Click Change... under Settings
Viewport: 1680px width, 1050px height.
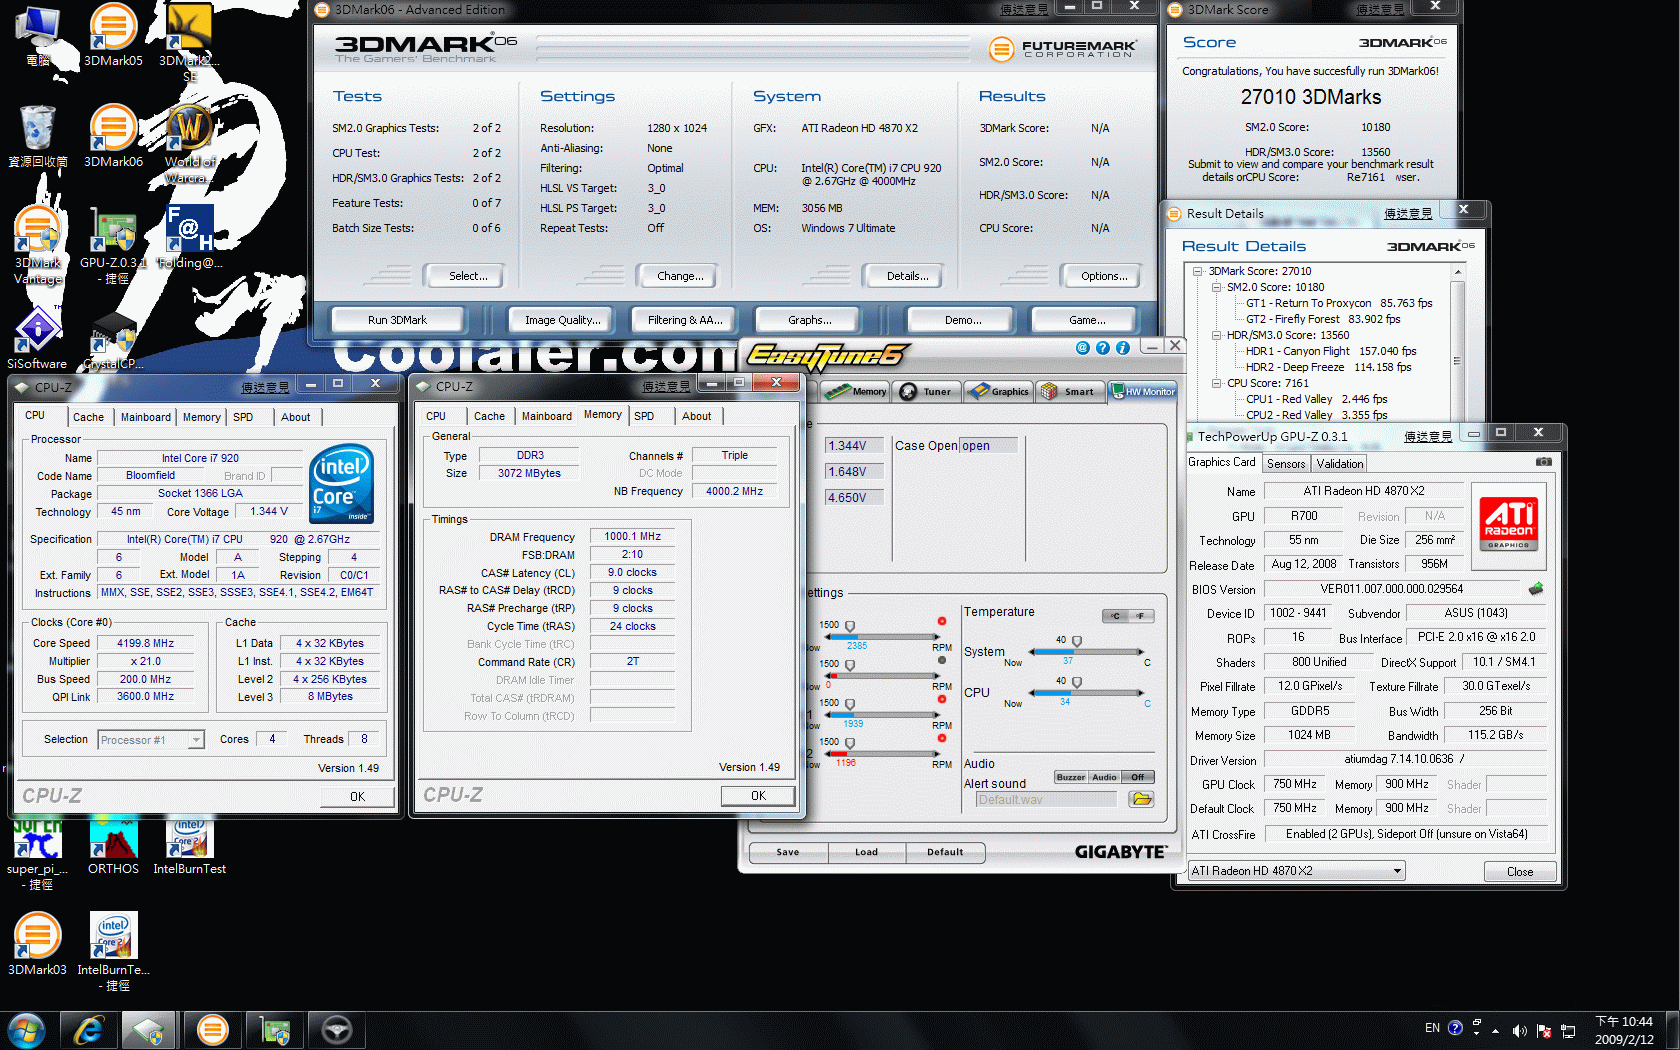point(677,276)
